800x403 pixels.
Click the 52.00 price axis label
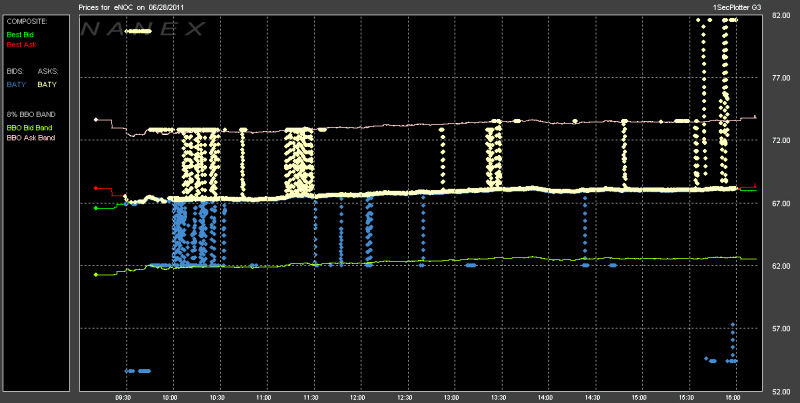click(783, 391)
